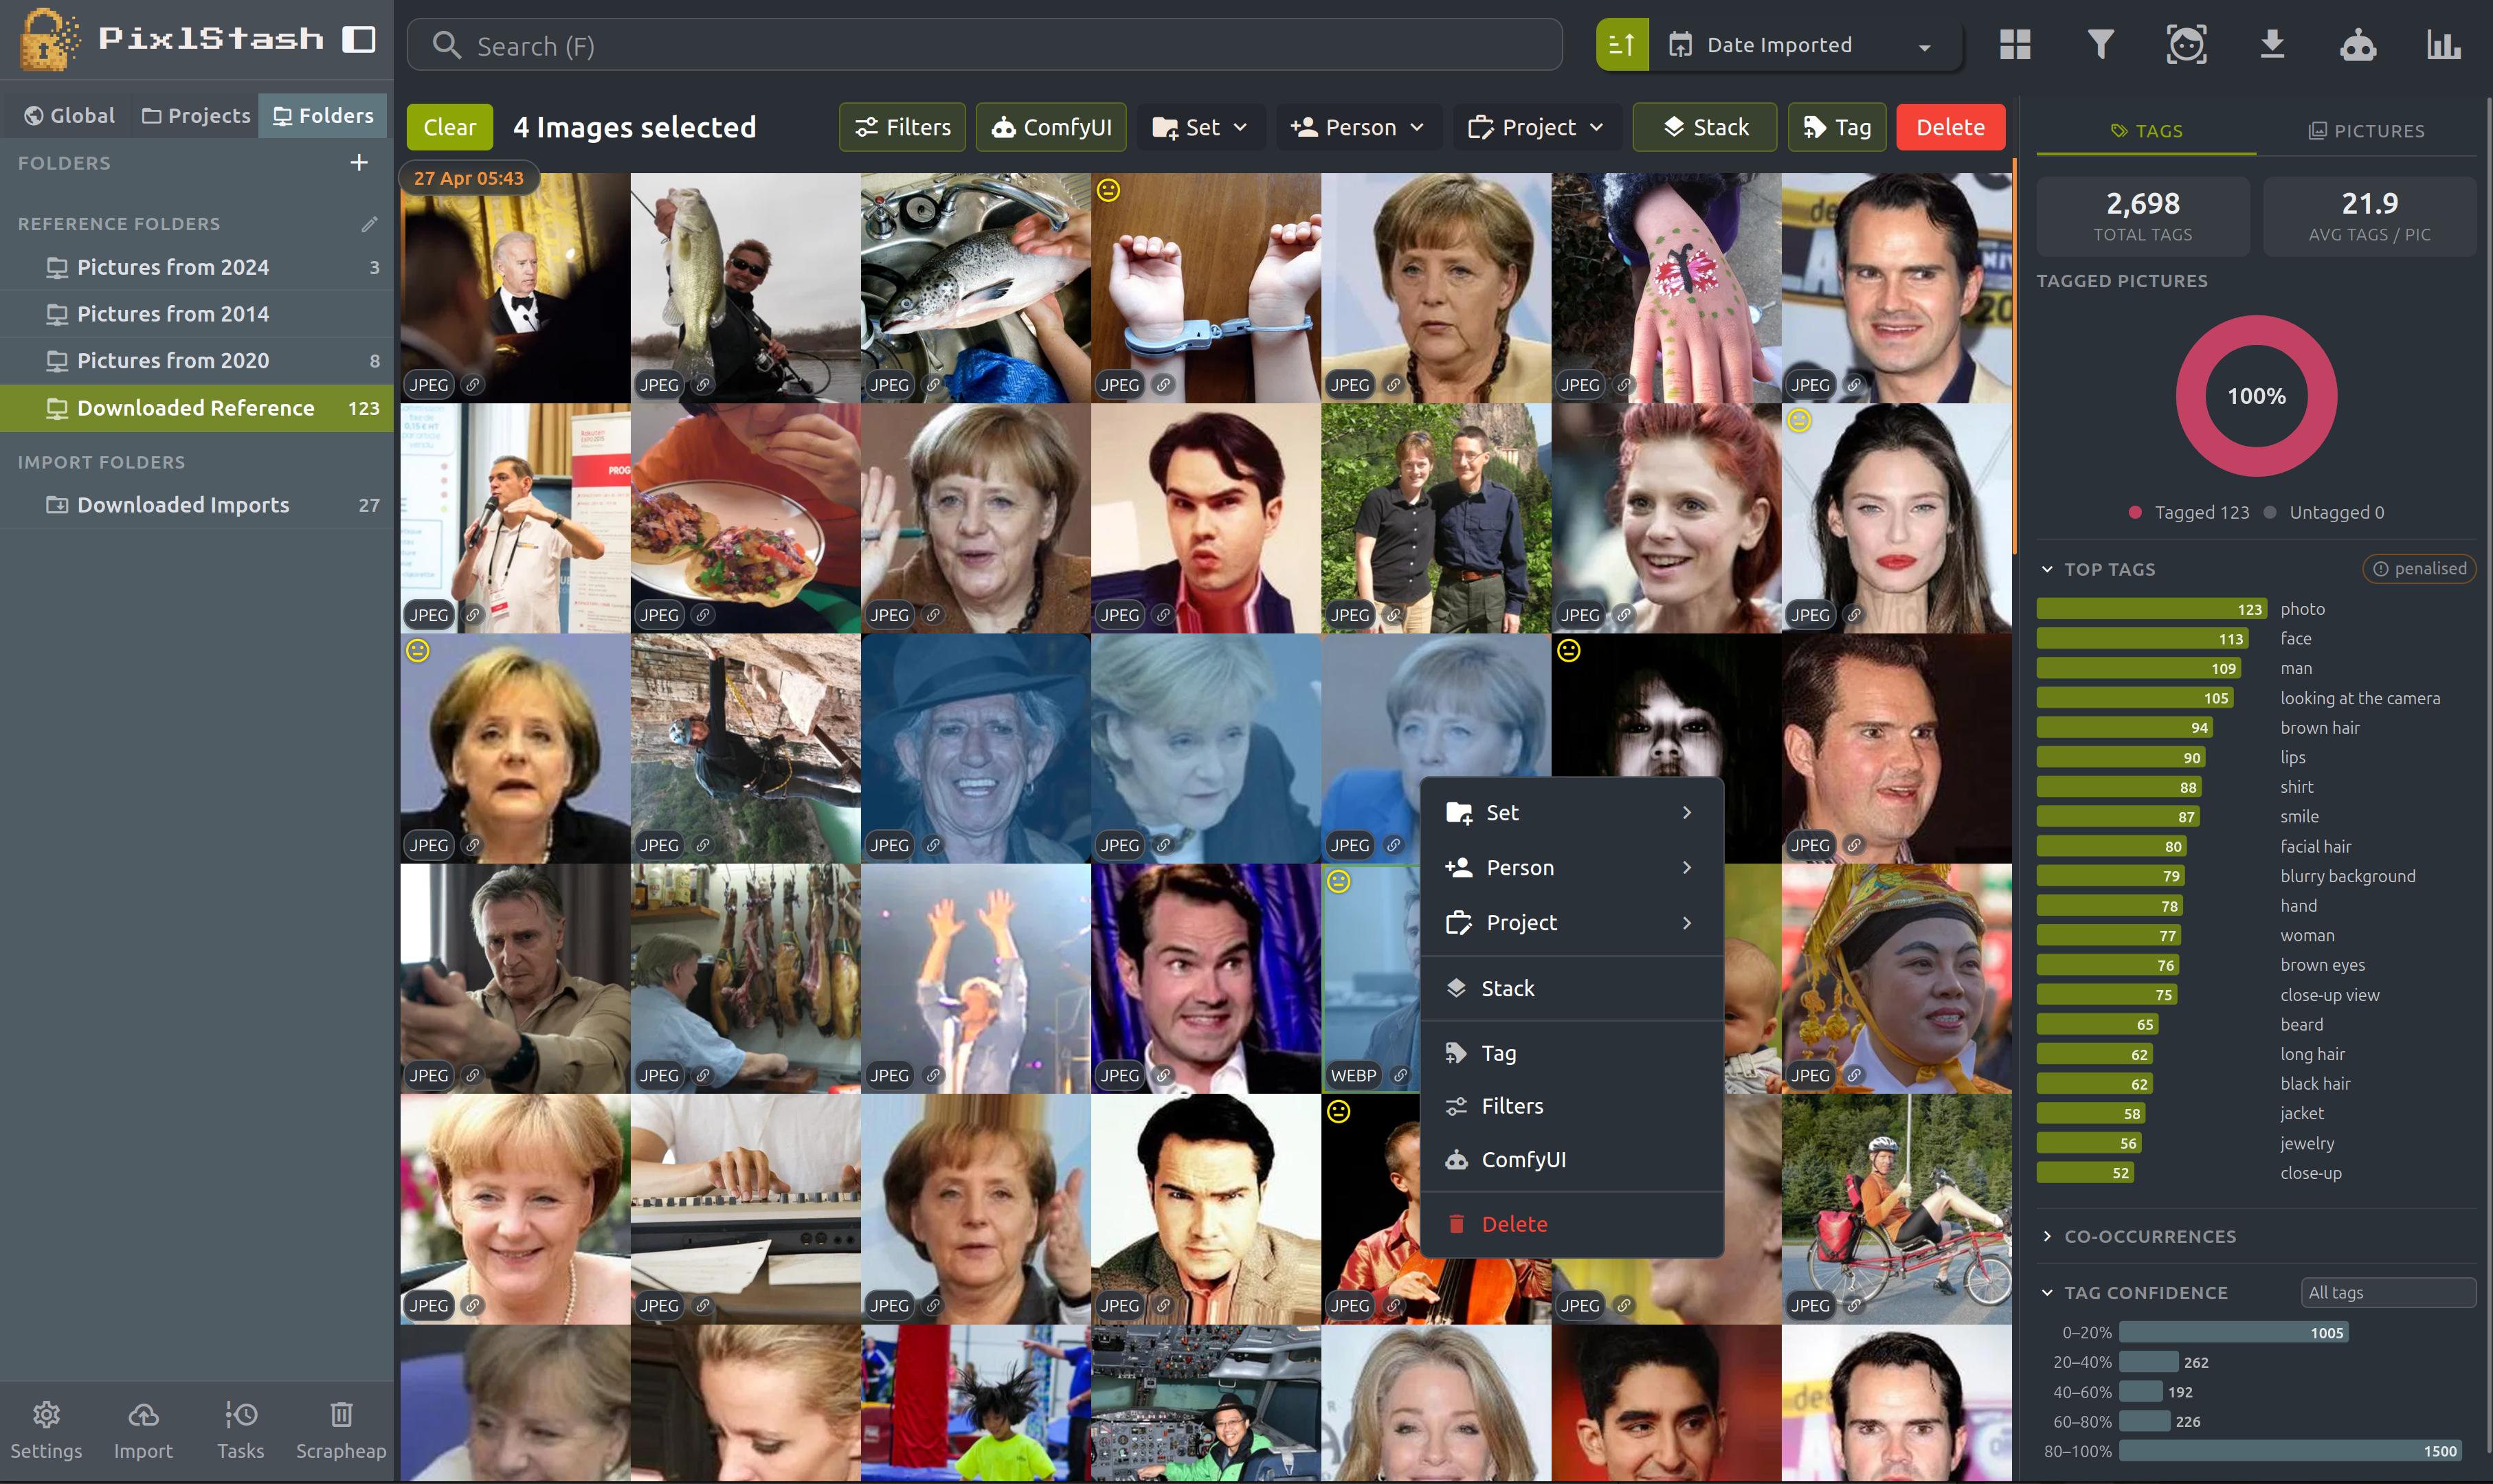Screen dimensions: 2493x1484
Task: Click the ascending sort order icon
Action: coord(1621,45)
